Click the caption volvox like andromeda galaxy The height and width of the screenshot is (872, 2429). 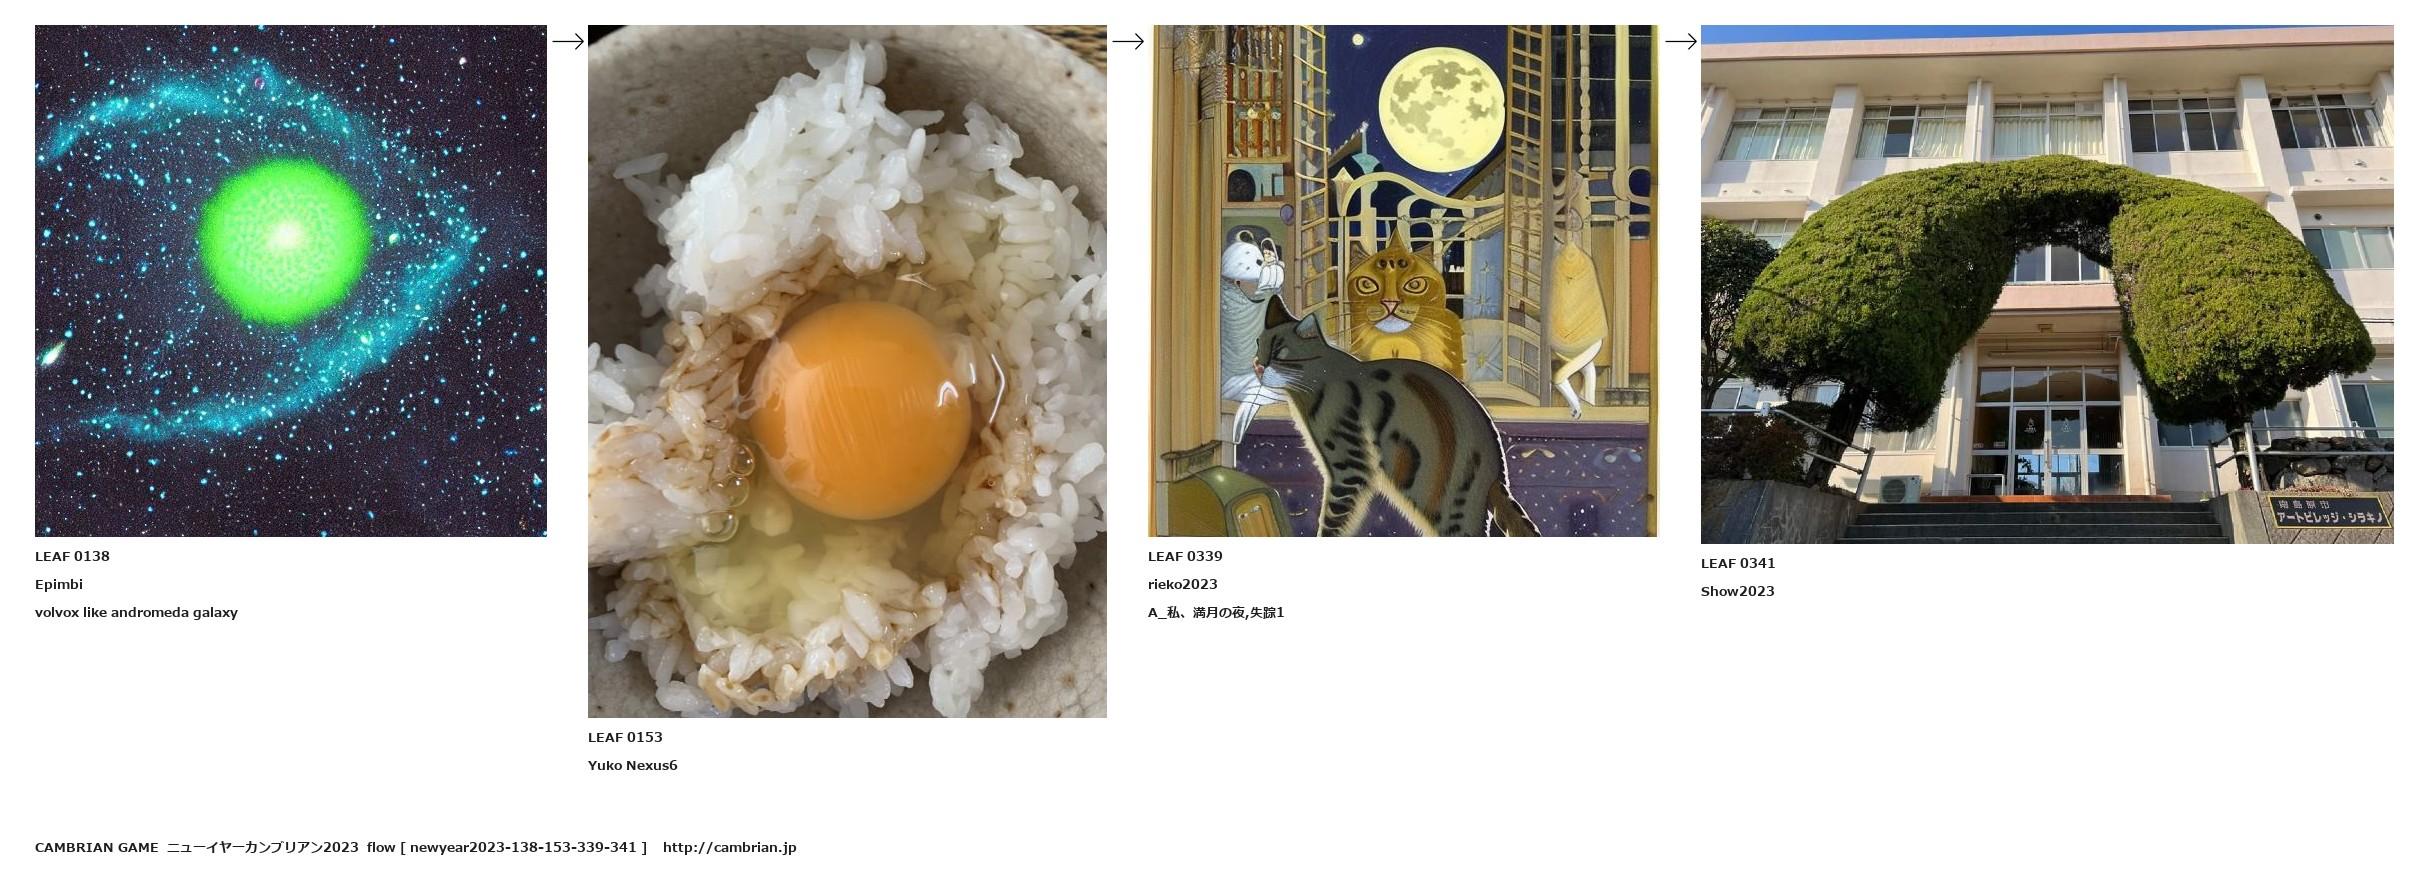(136, 612)
